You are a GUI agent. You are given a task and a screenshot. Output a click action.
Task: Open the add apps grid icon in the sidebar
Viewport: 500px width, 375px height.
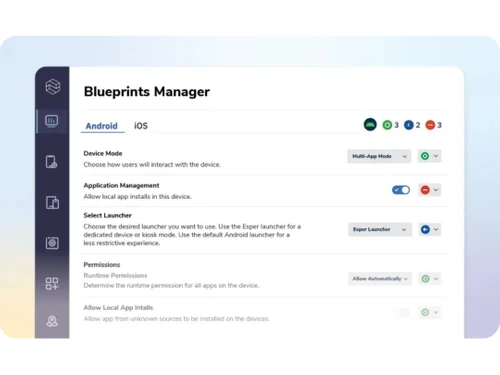pyautogui.click(x=52, y=284)
